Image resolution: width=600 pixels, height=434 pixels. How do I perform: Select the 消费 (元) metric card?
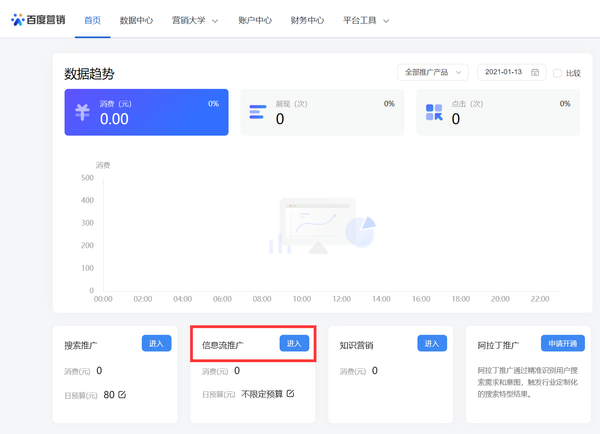(146, 112)
